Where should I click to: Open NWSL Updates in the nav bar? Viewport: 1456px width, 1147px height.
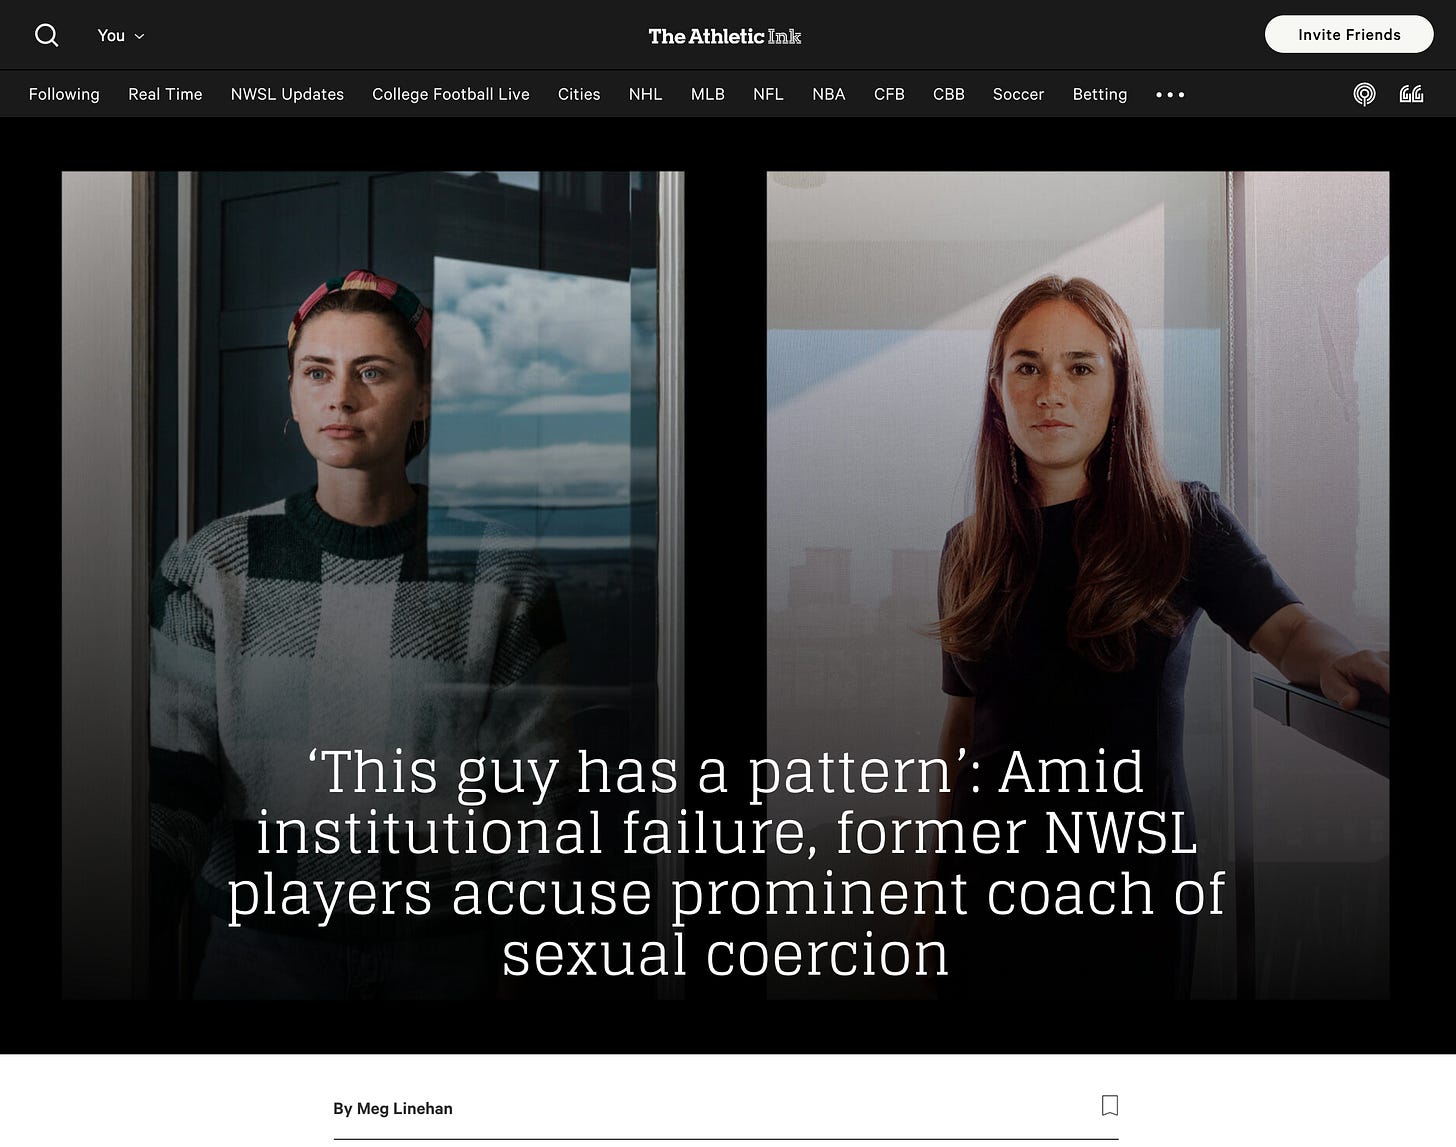[x=287, y=94]
